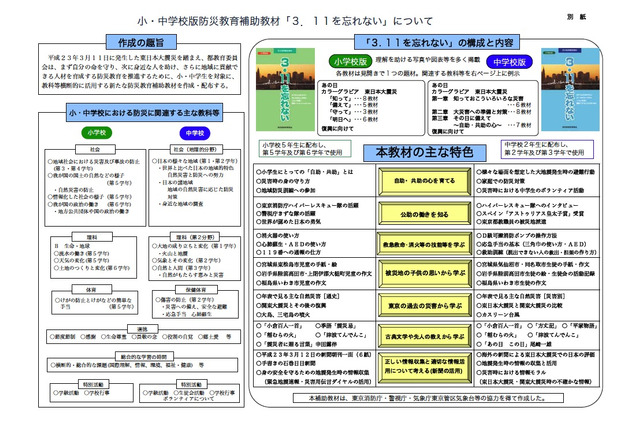Click the yellow 自助・共助の心を育てる box

pyautogui.click(x=424, y=181)
